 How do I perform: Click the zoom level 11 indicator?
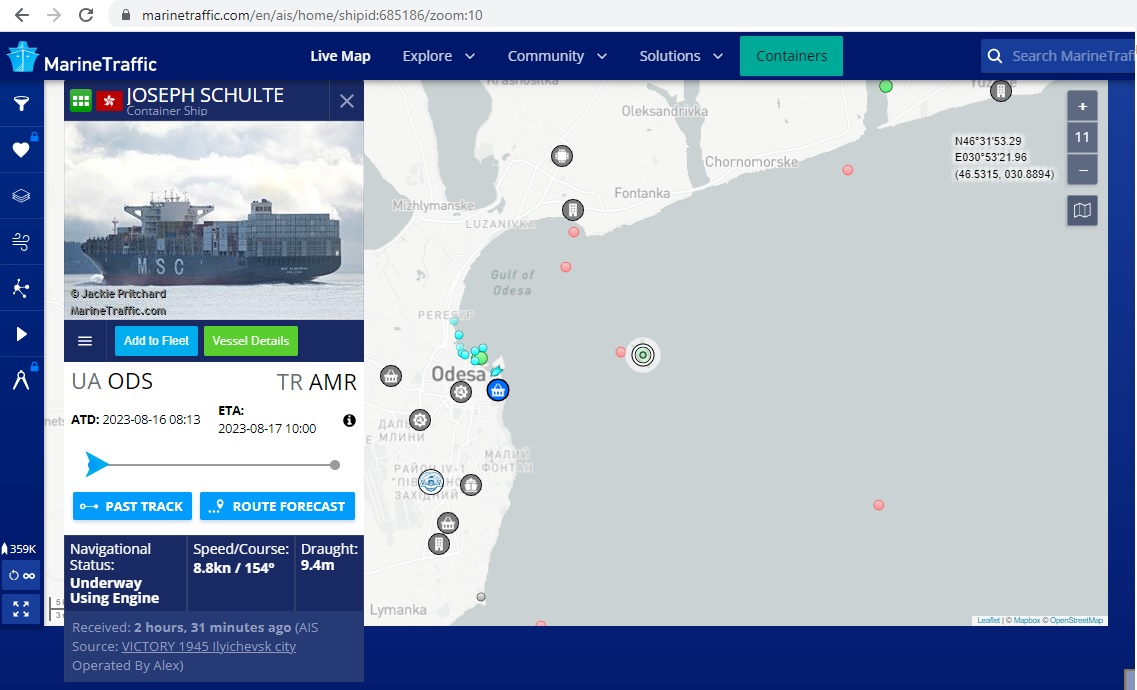[1082, 138]
